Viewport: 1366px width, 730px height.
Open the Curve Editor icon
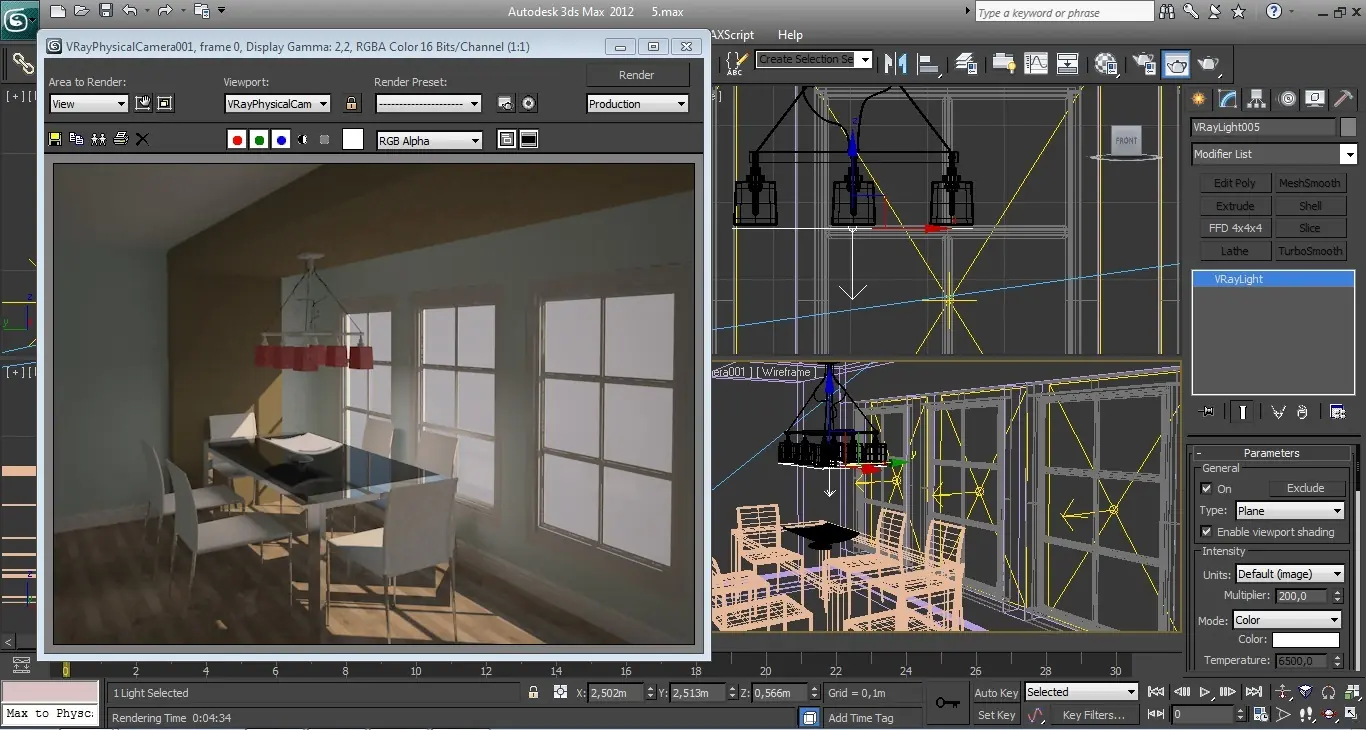tap(1035, 63)
